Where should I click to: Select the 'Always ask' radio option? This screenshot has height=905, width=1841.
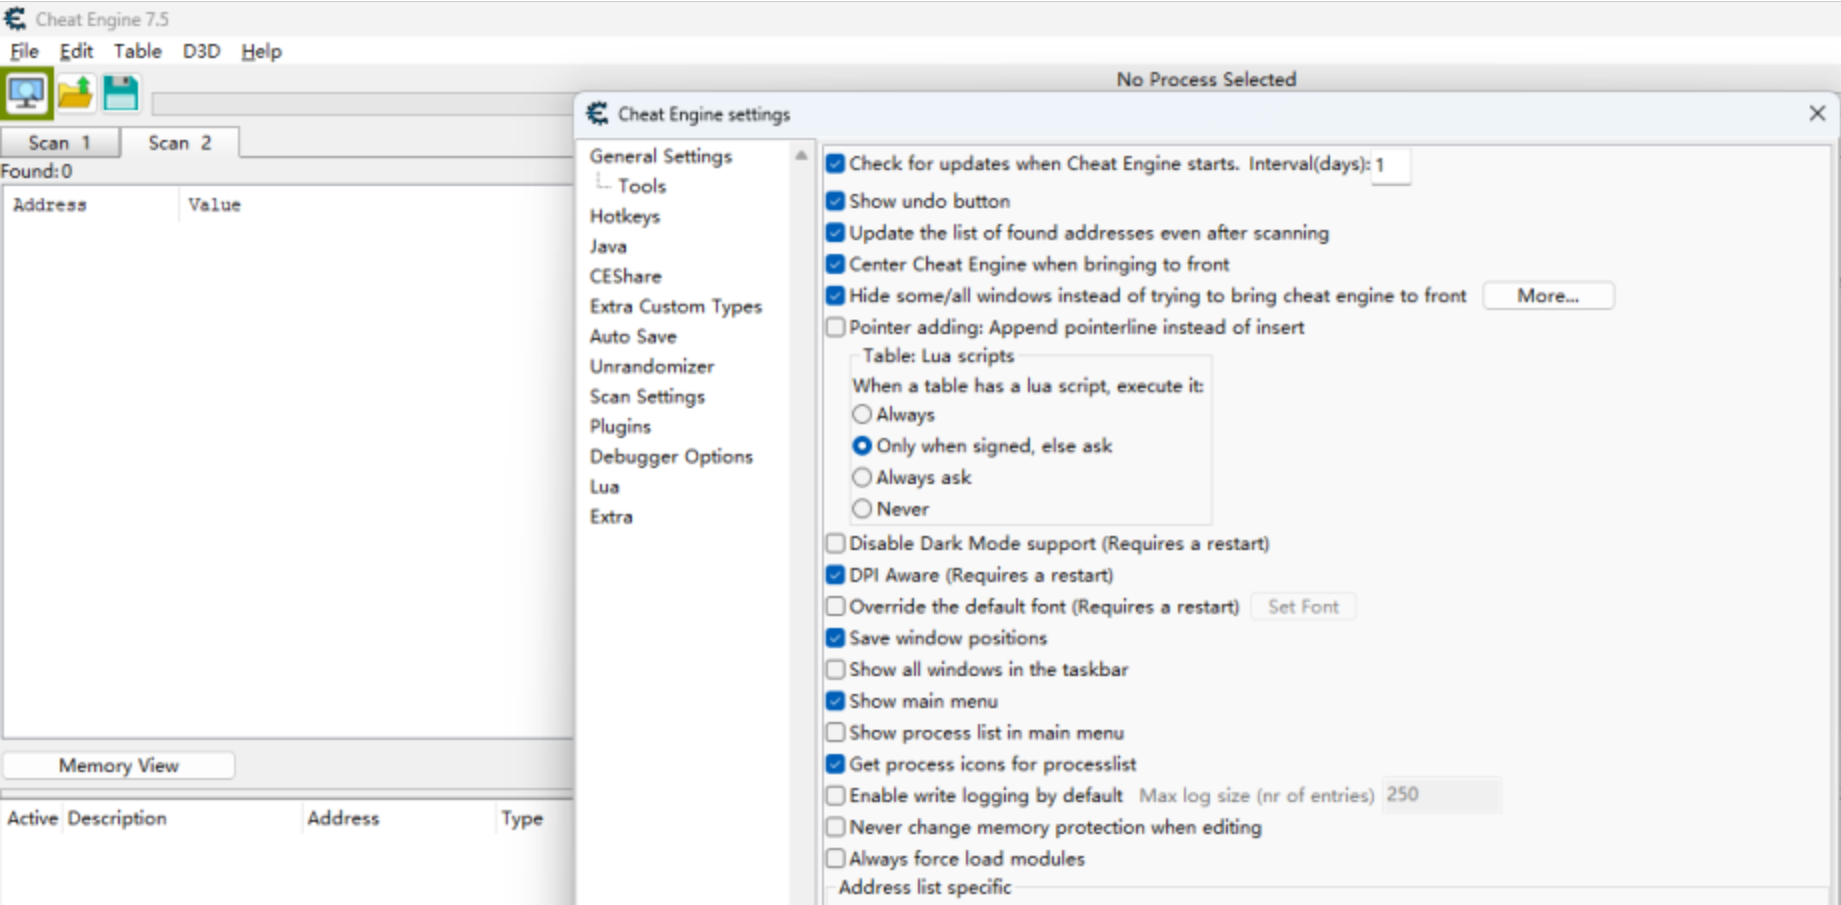(x=862, y=477)
